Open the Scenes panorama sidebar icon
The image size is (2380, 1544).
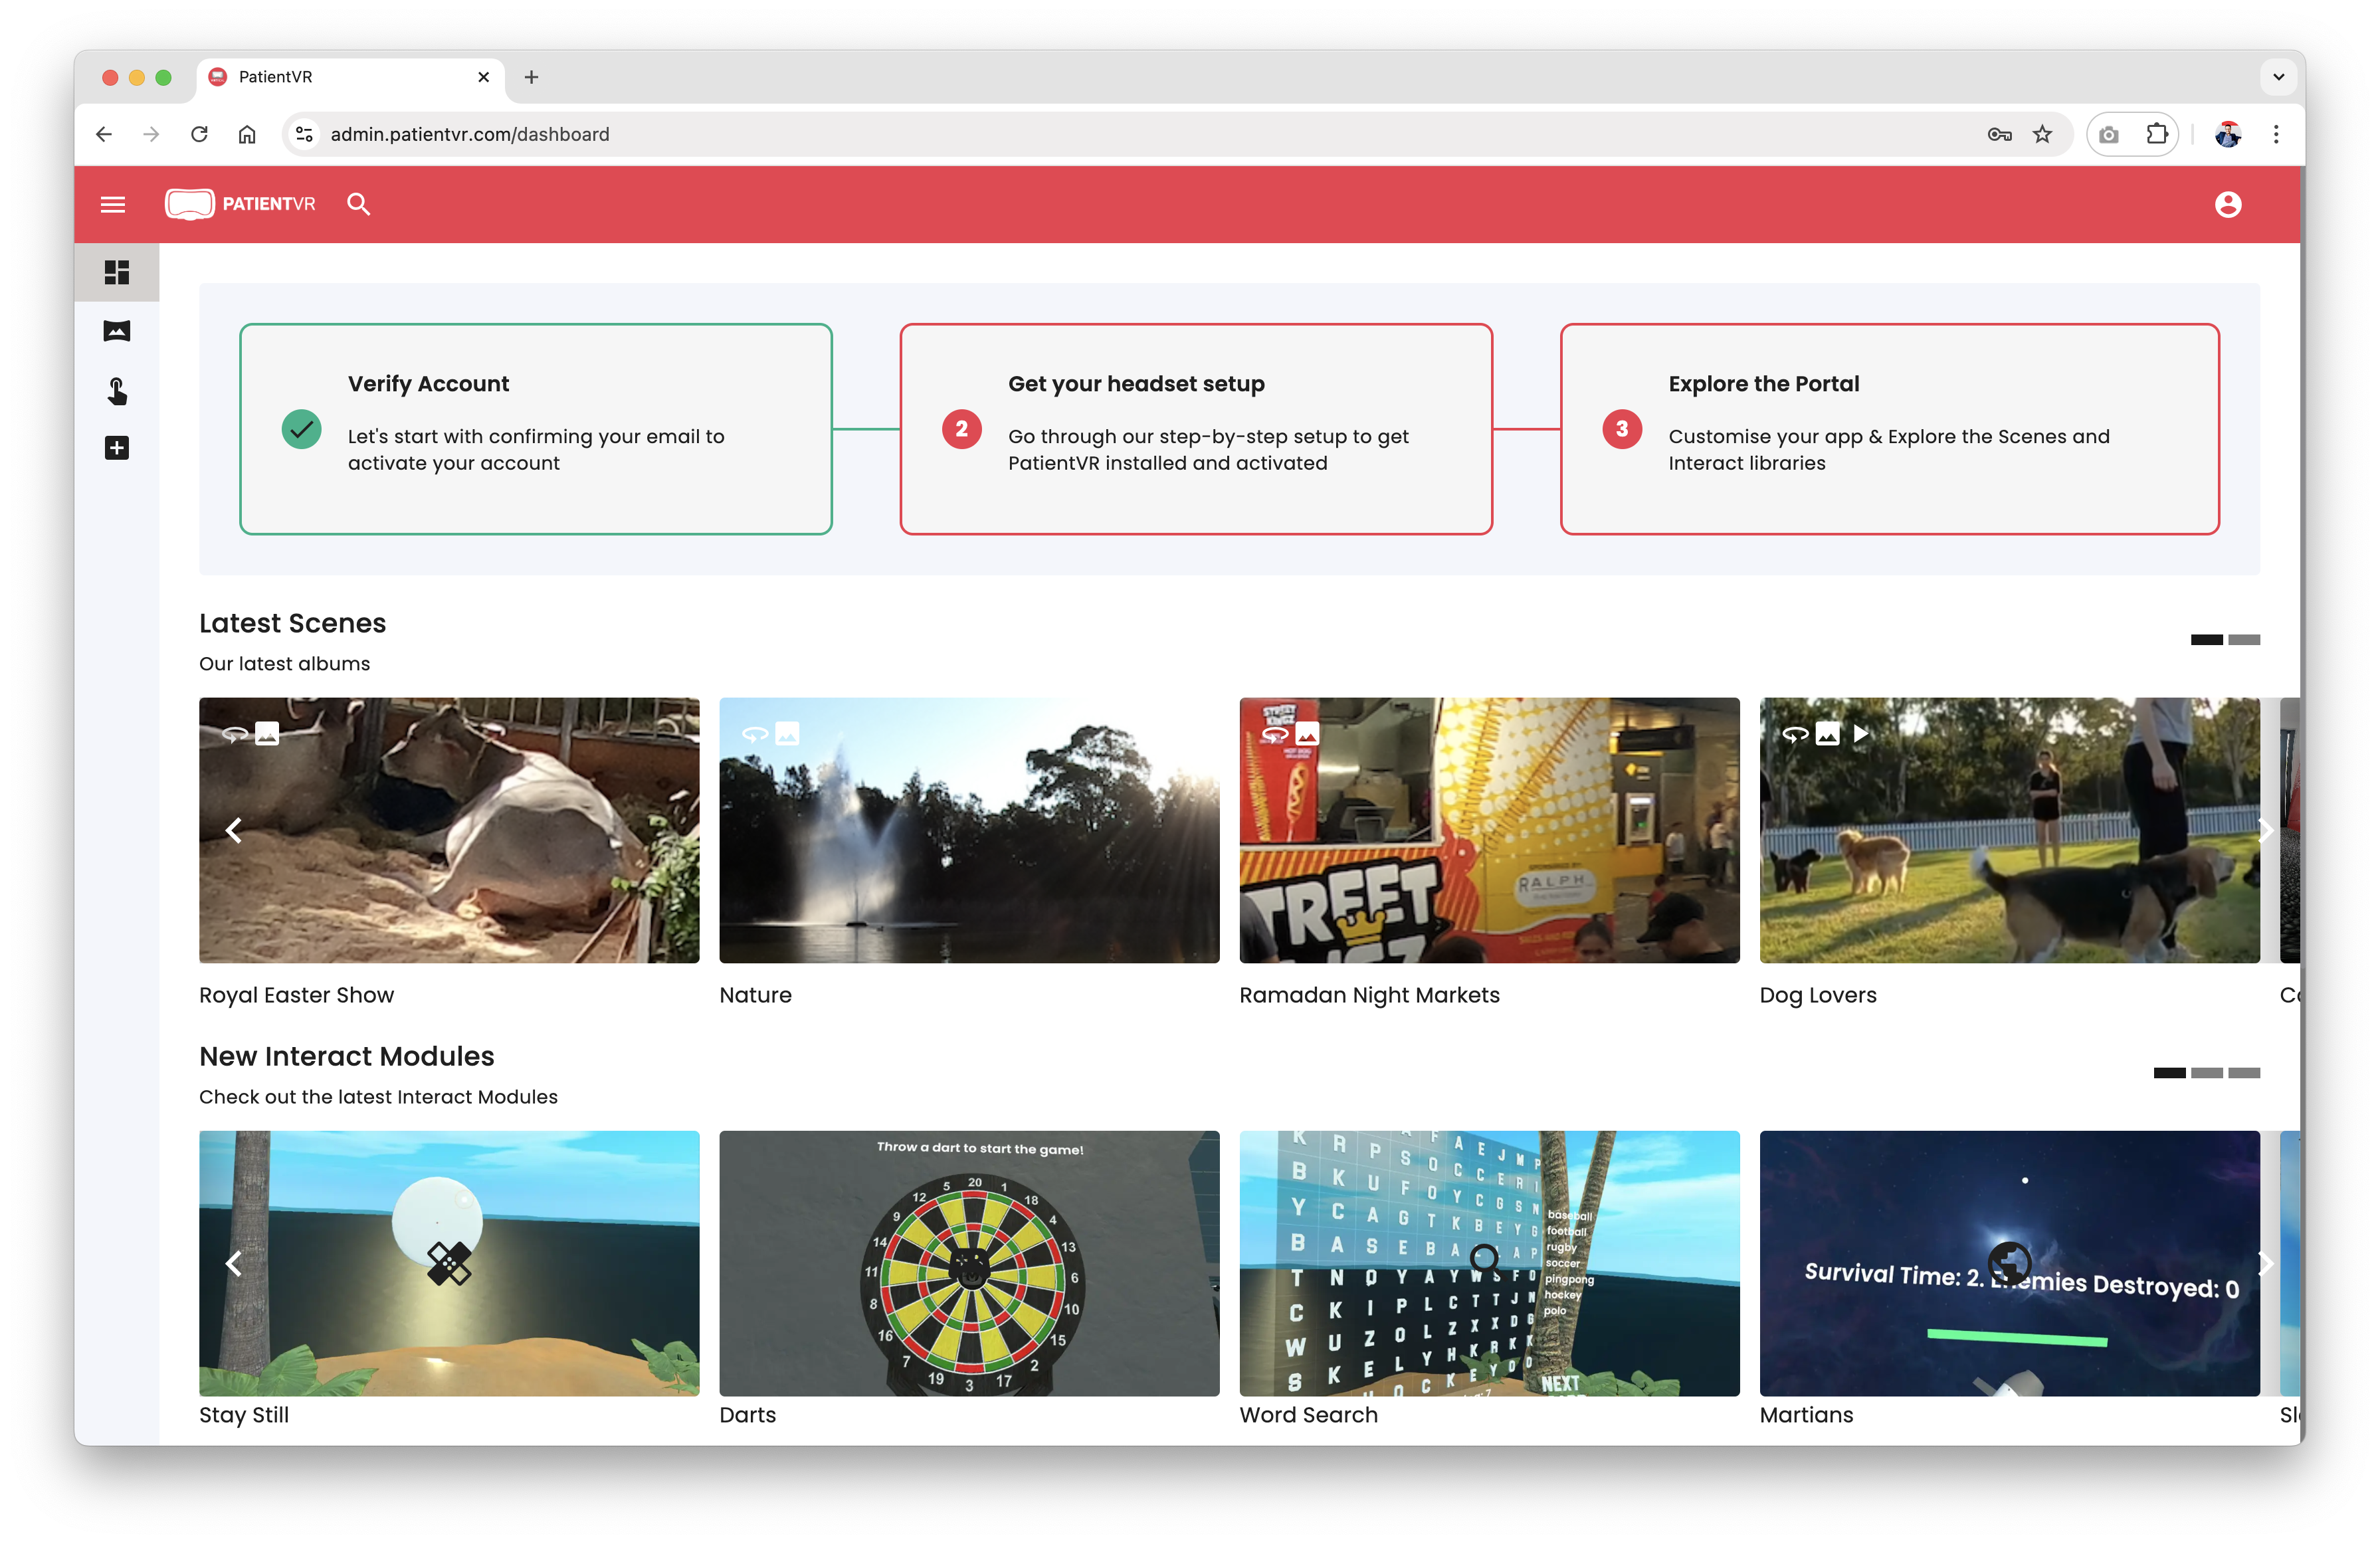117,331
